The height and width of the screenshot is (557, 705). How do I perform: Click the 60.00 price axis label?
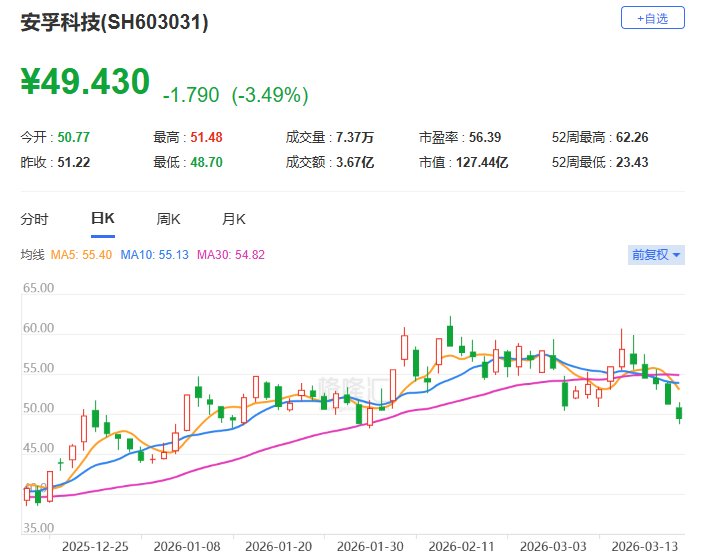pos(38,328)
